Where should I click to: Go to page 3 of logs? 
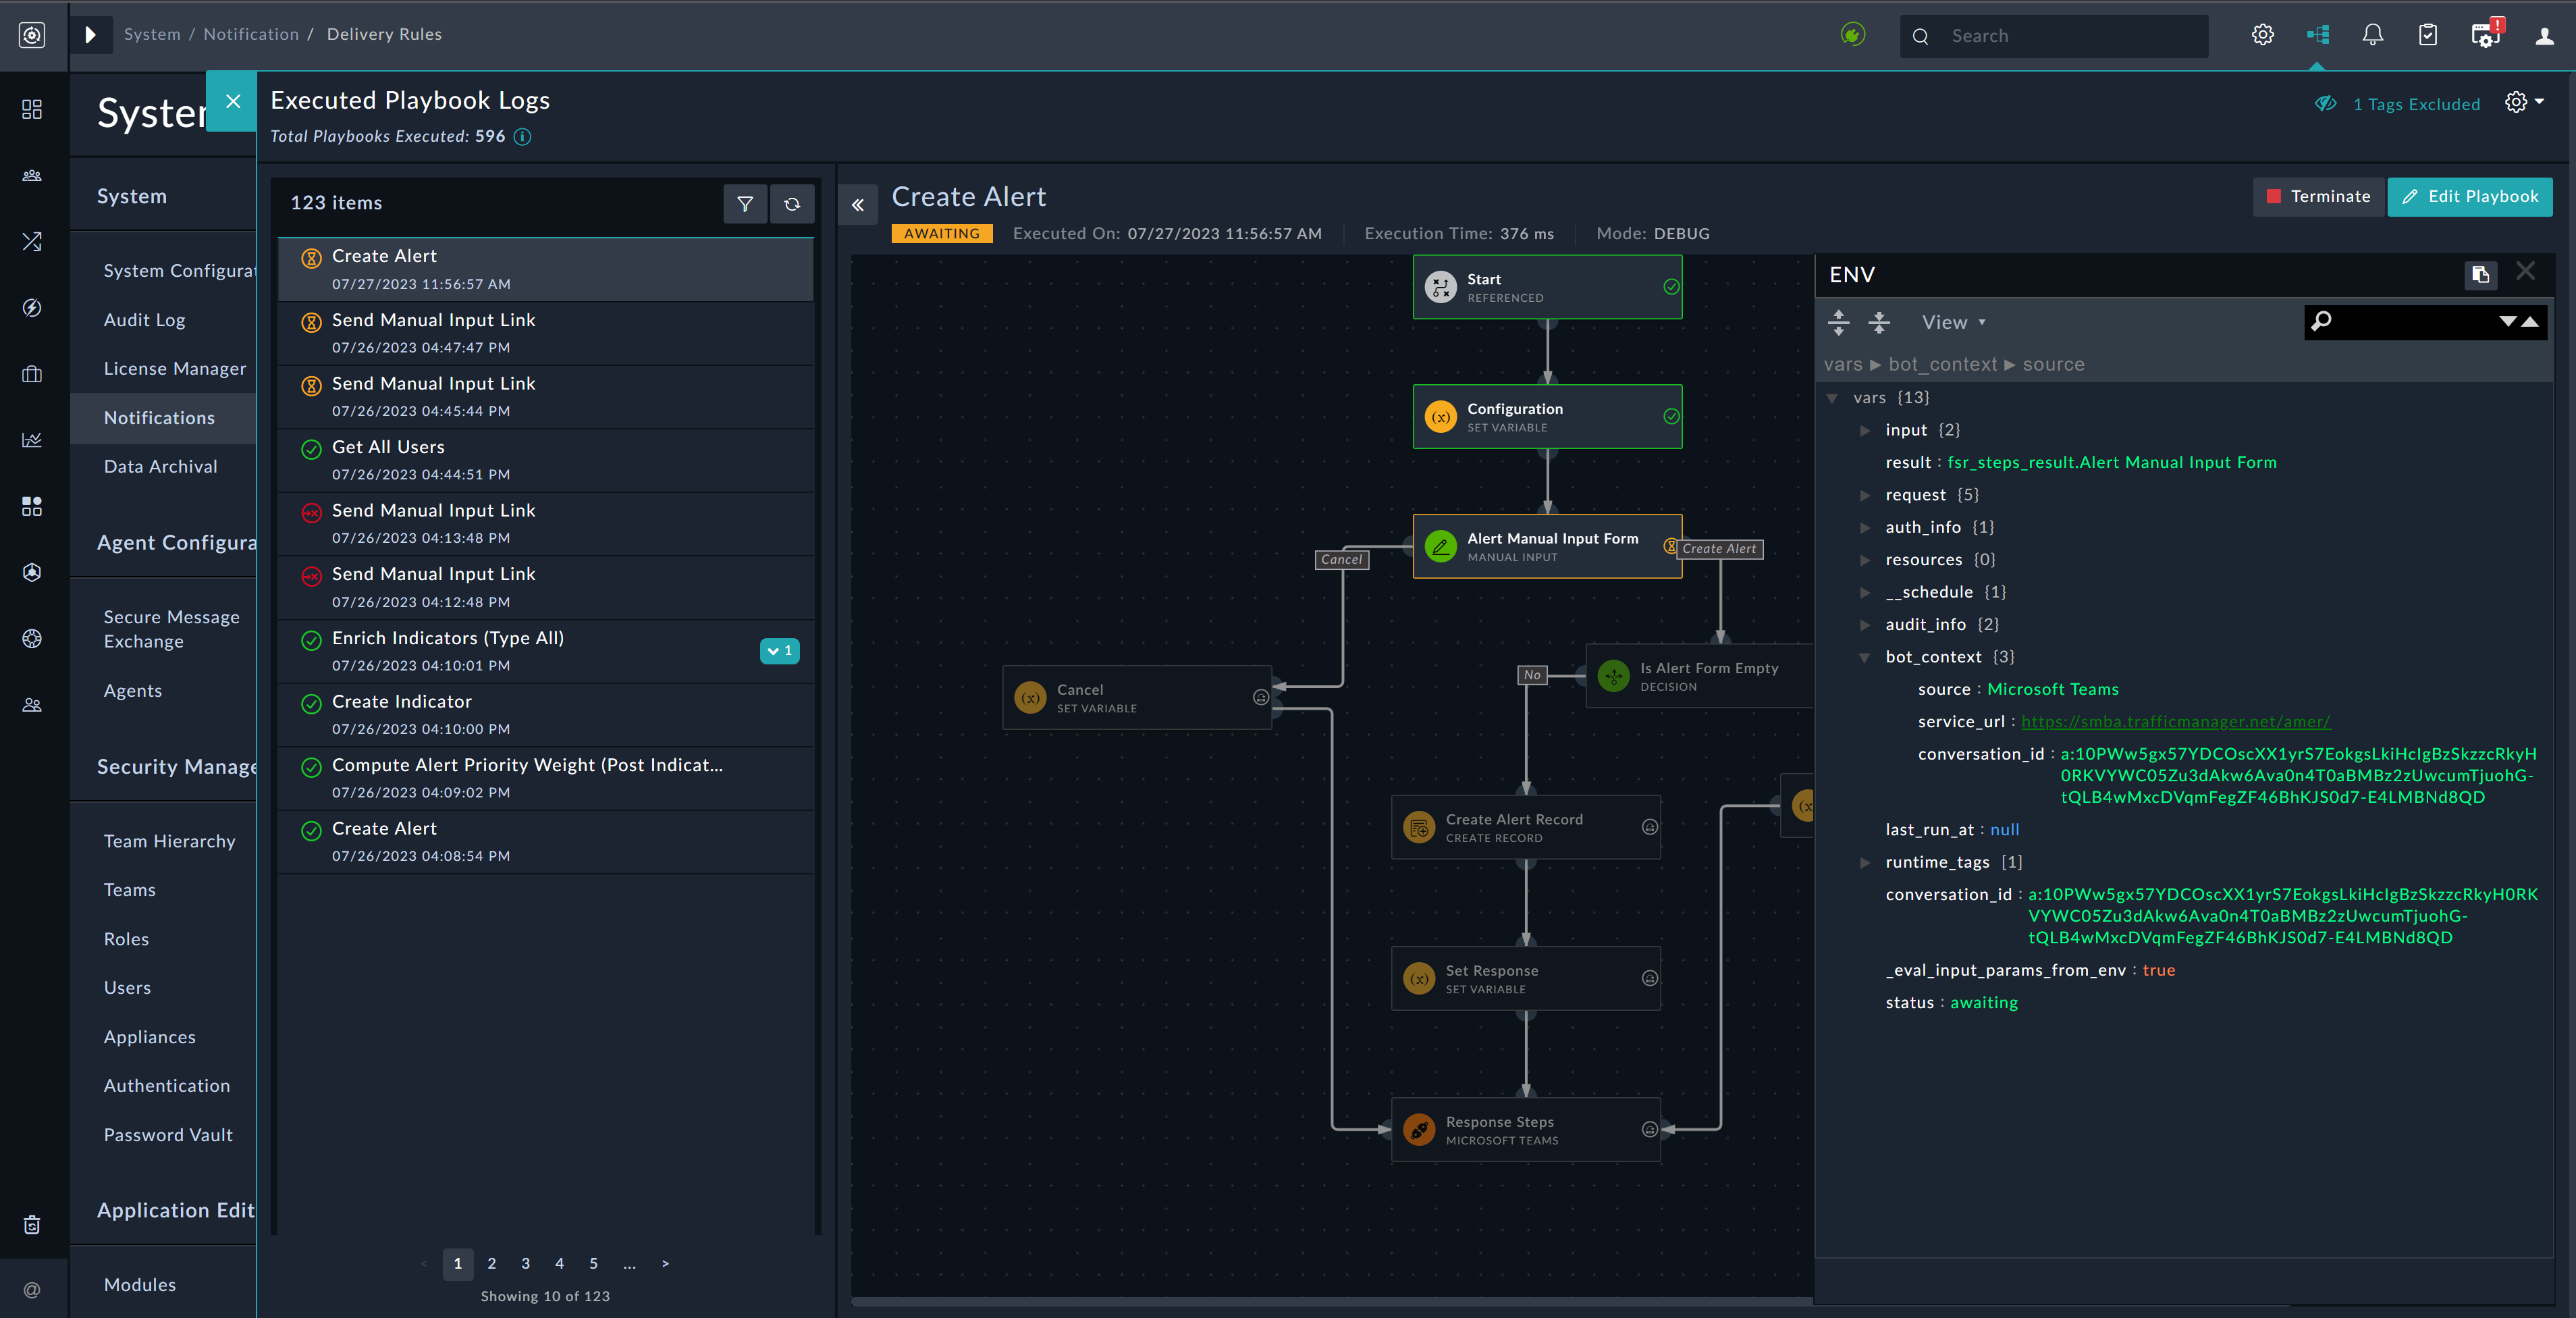point(526,1264)
